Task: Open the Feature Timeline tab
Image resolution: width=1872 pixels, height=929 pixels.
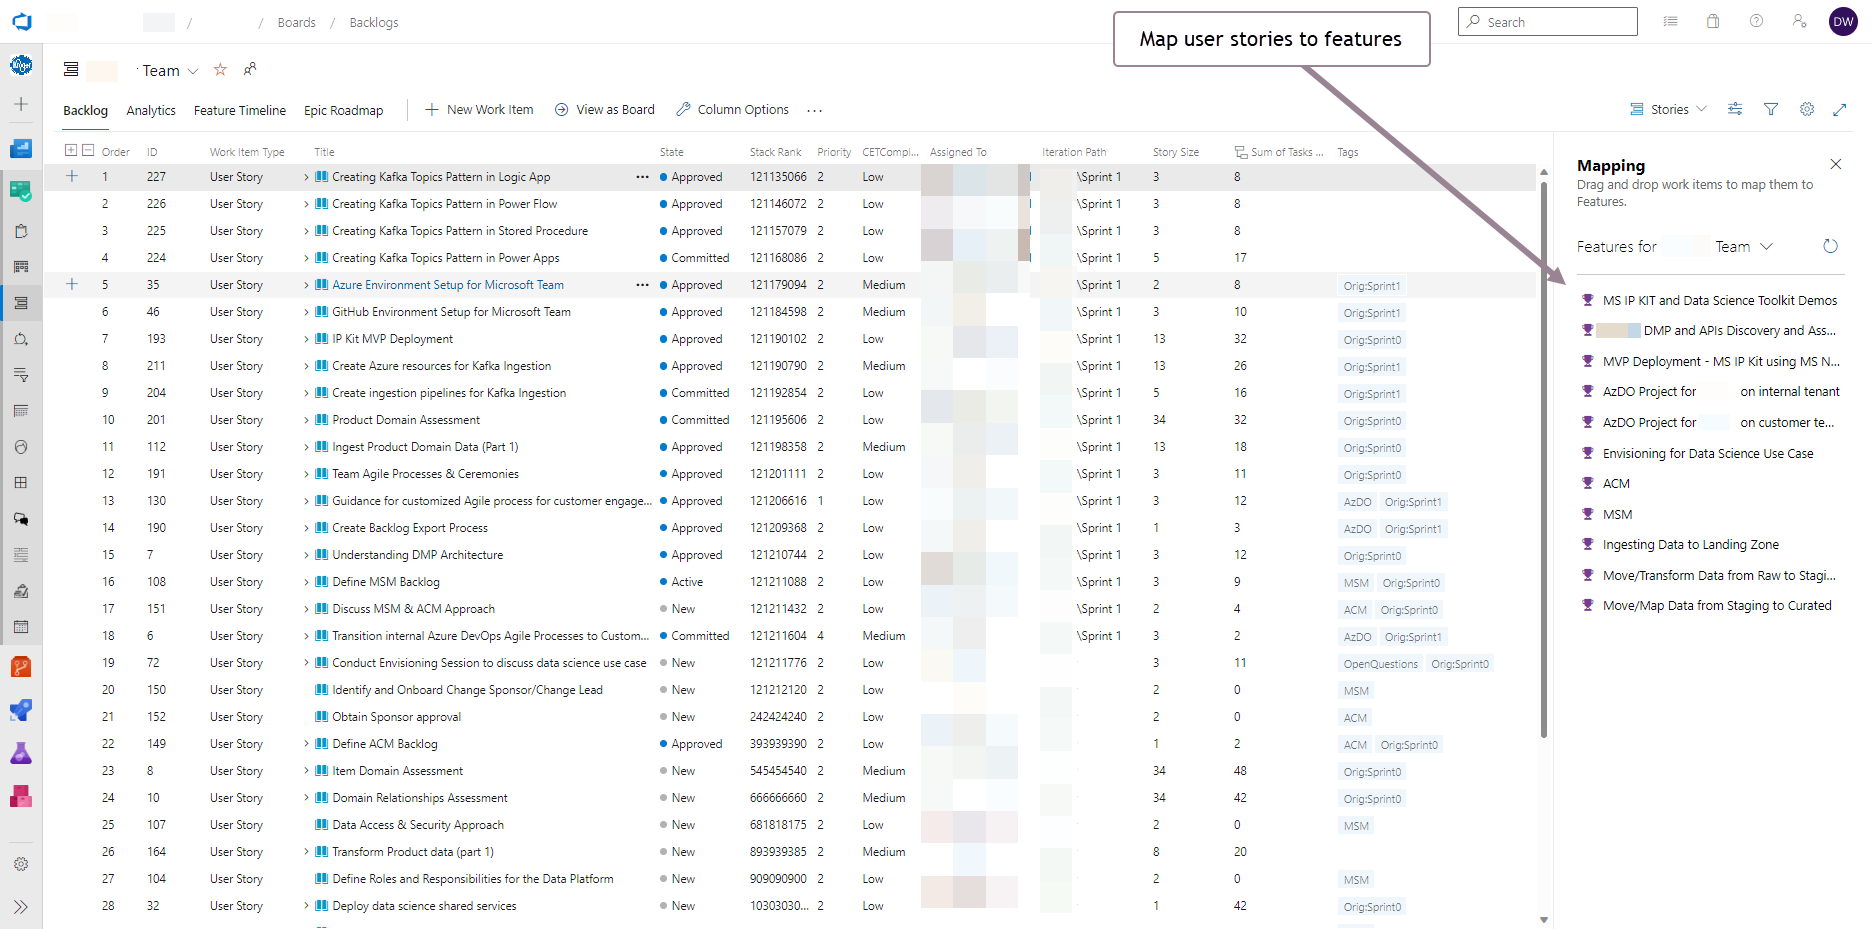Action: [239, 110]
